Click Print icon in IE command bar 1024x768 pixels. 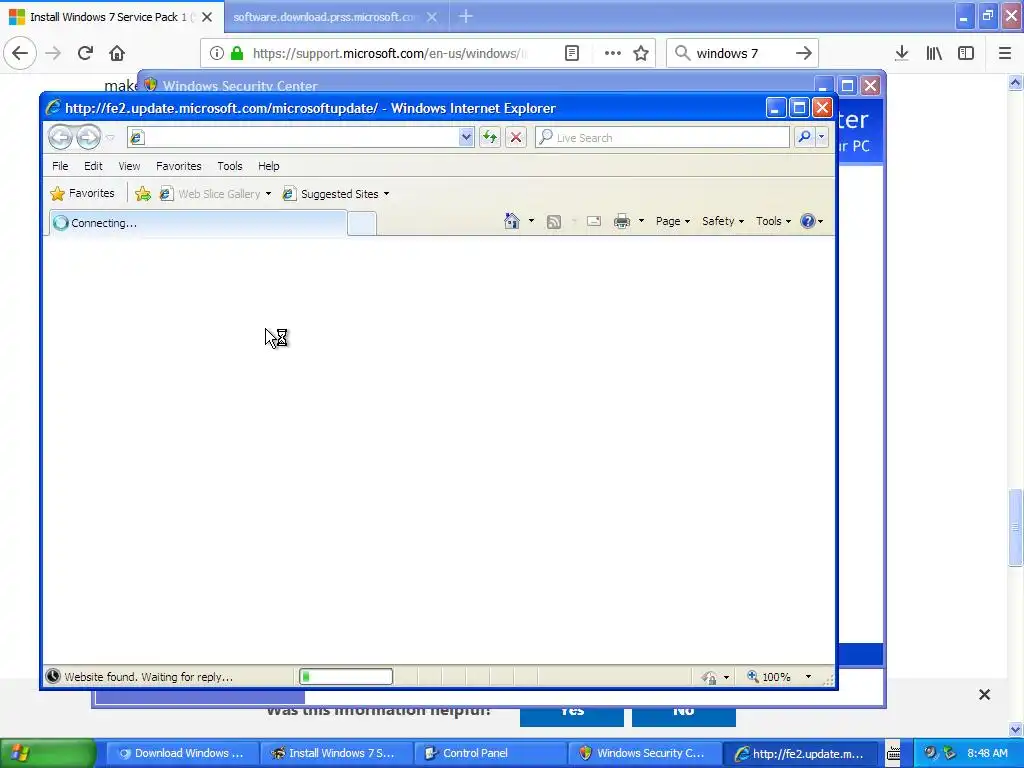click(622, 221)
